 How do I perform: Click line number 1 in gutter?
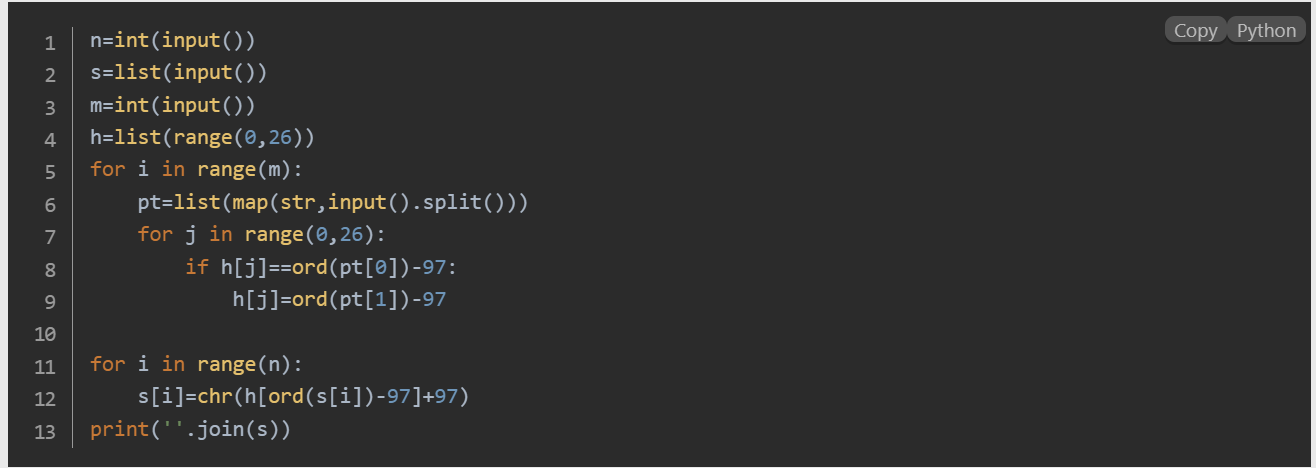pos(49,43)
